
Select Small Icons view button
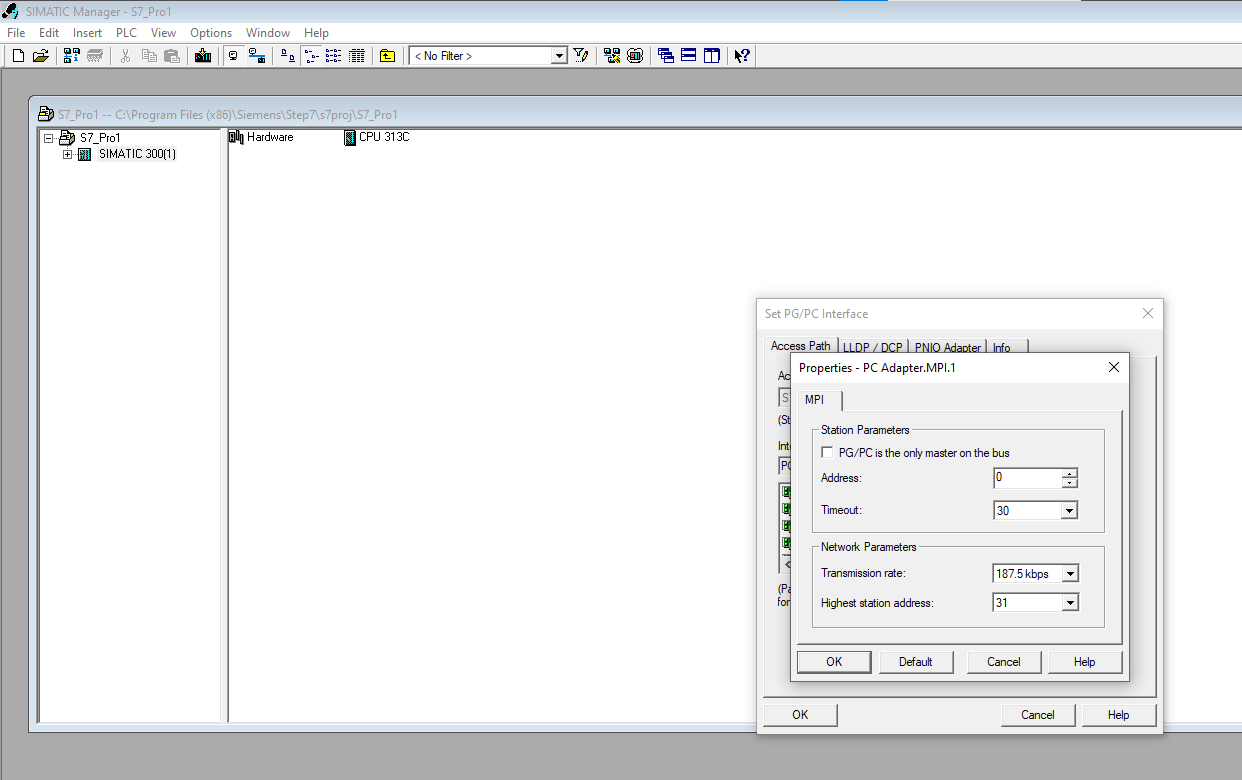(x=310, y=56)
